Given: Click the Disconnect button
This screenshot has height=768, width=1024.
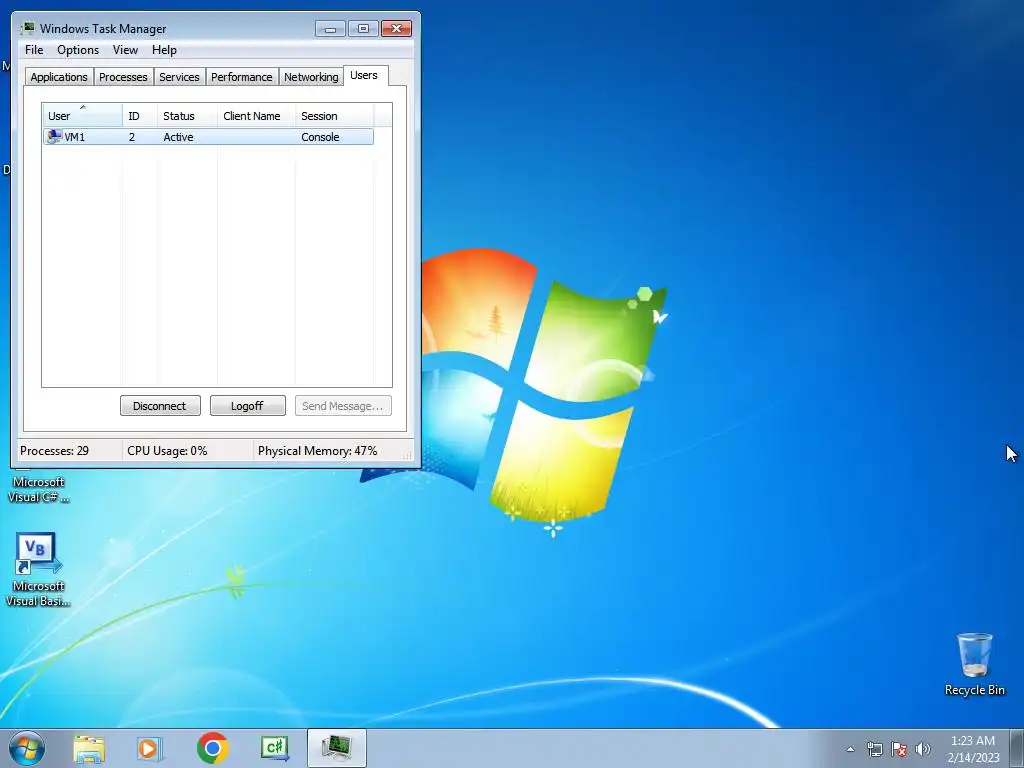Looking at the screenshot, I should pos(160,406).
